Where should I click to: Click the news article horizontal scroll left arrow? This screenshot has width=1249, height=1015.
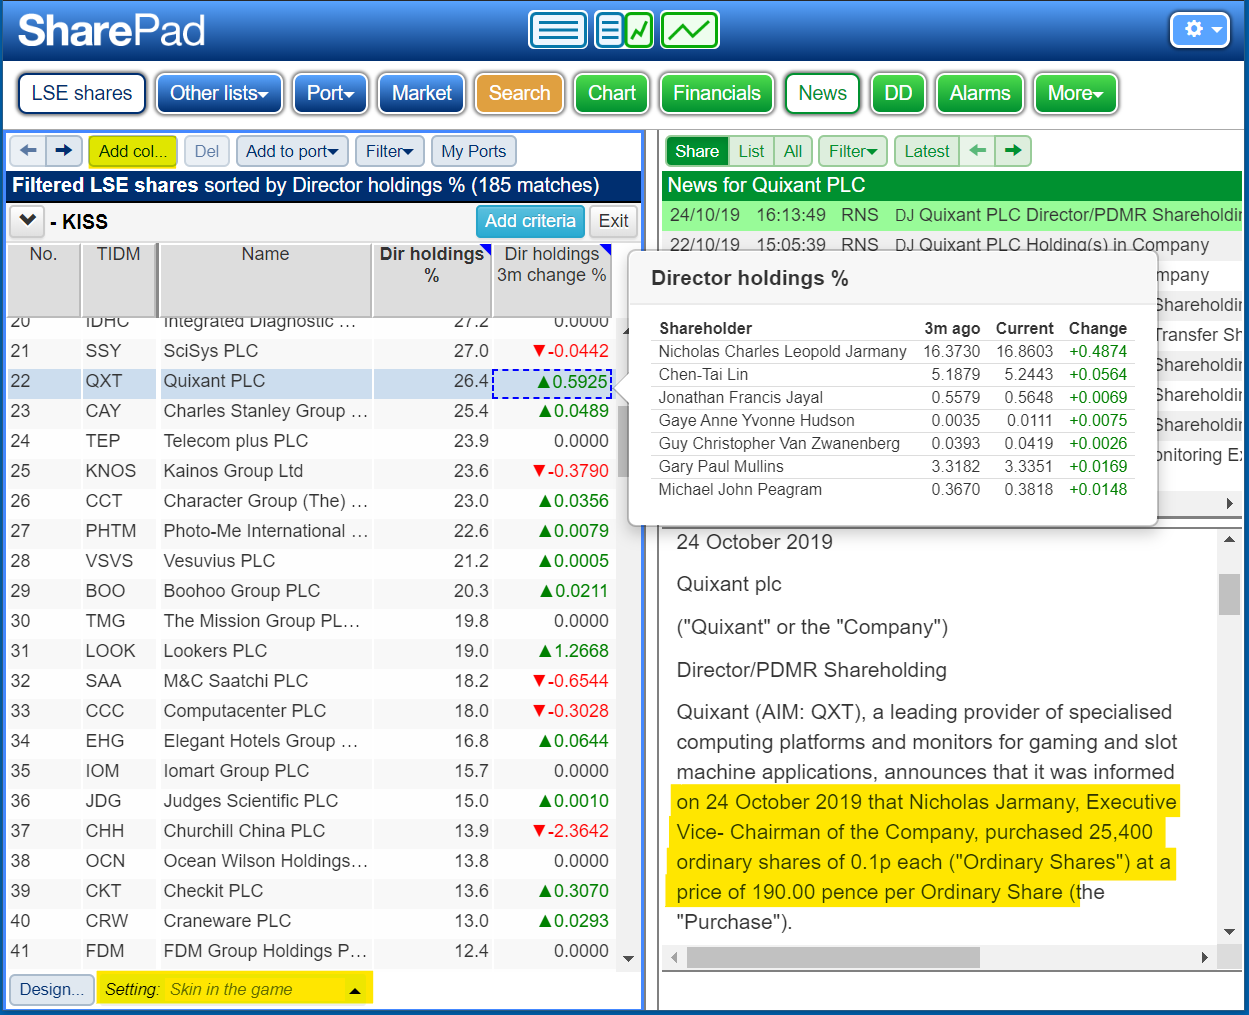(674, 957)
